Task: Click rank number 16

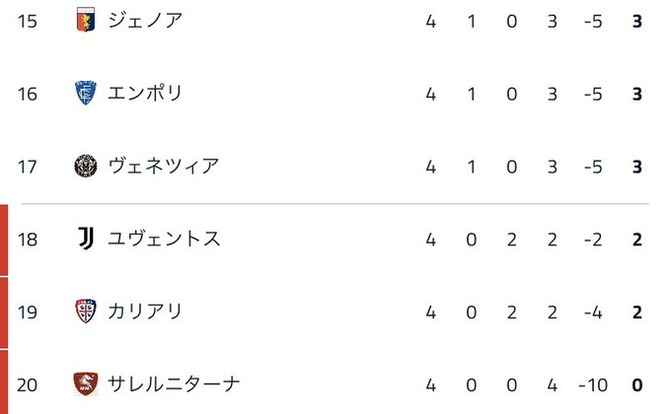Action: pyautogui.click(x=28, y=93)
